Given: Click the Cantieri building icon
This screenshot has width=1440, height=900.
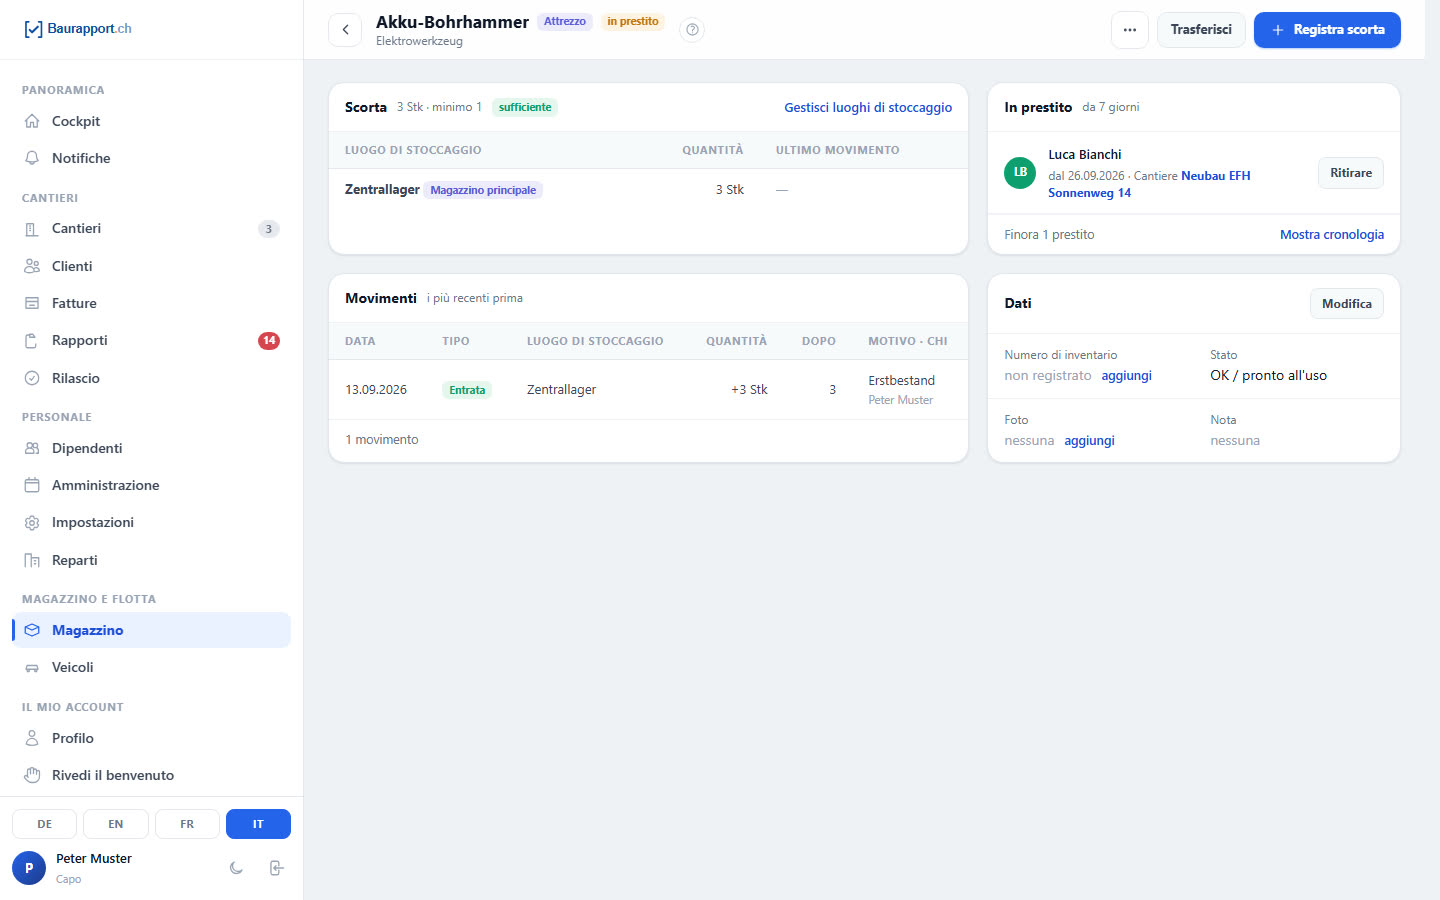Looking at the screenshot, I should tap(32, 229).
